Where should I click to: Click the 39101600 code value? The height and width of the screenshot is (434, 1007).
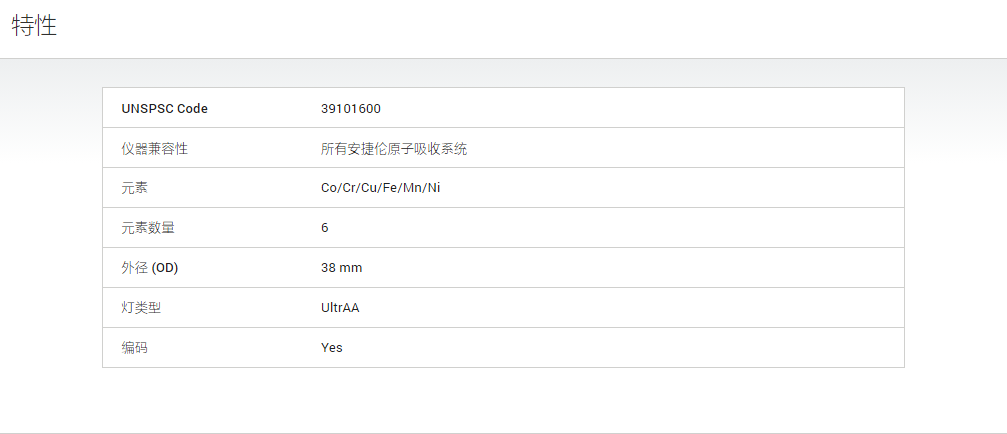(x=351, y=109)
